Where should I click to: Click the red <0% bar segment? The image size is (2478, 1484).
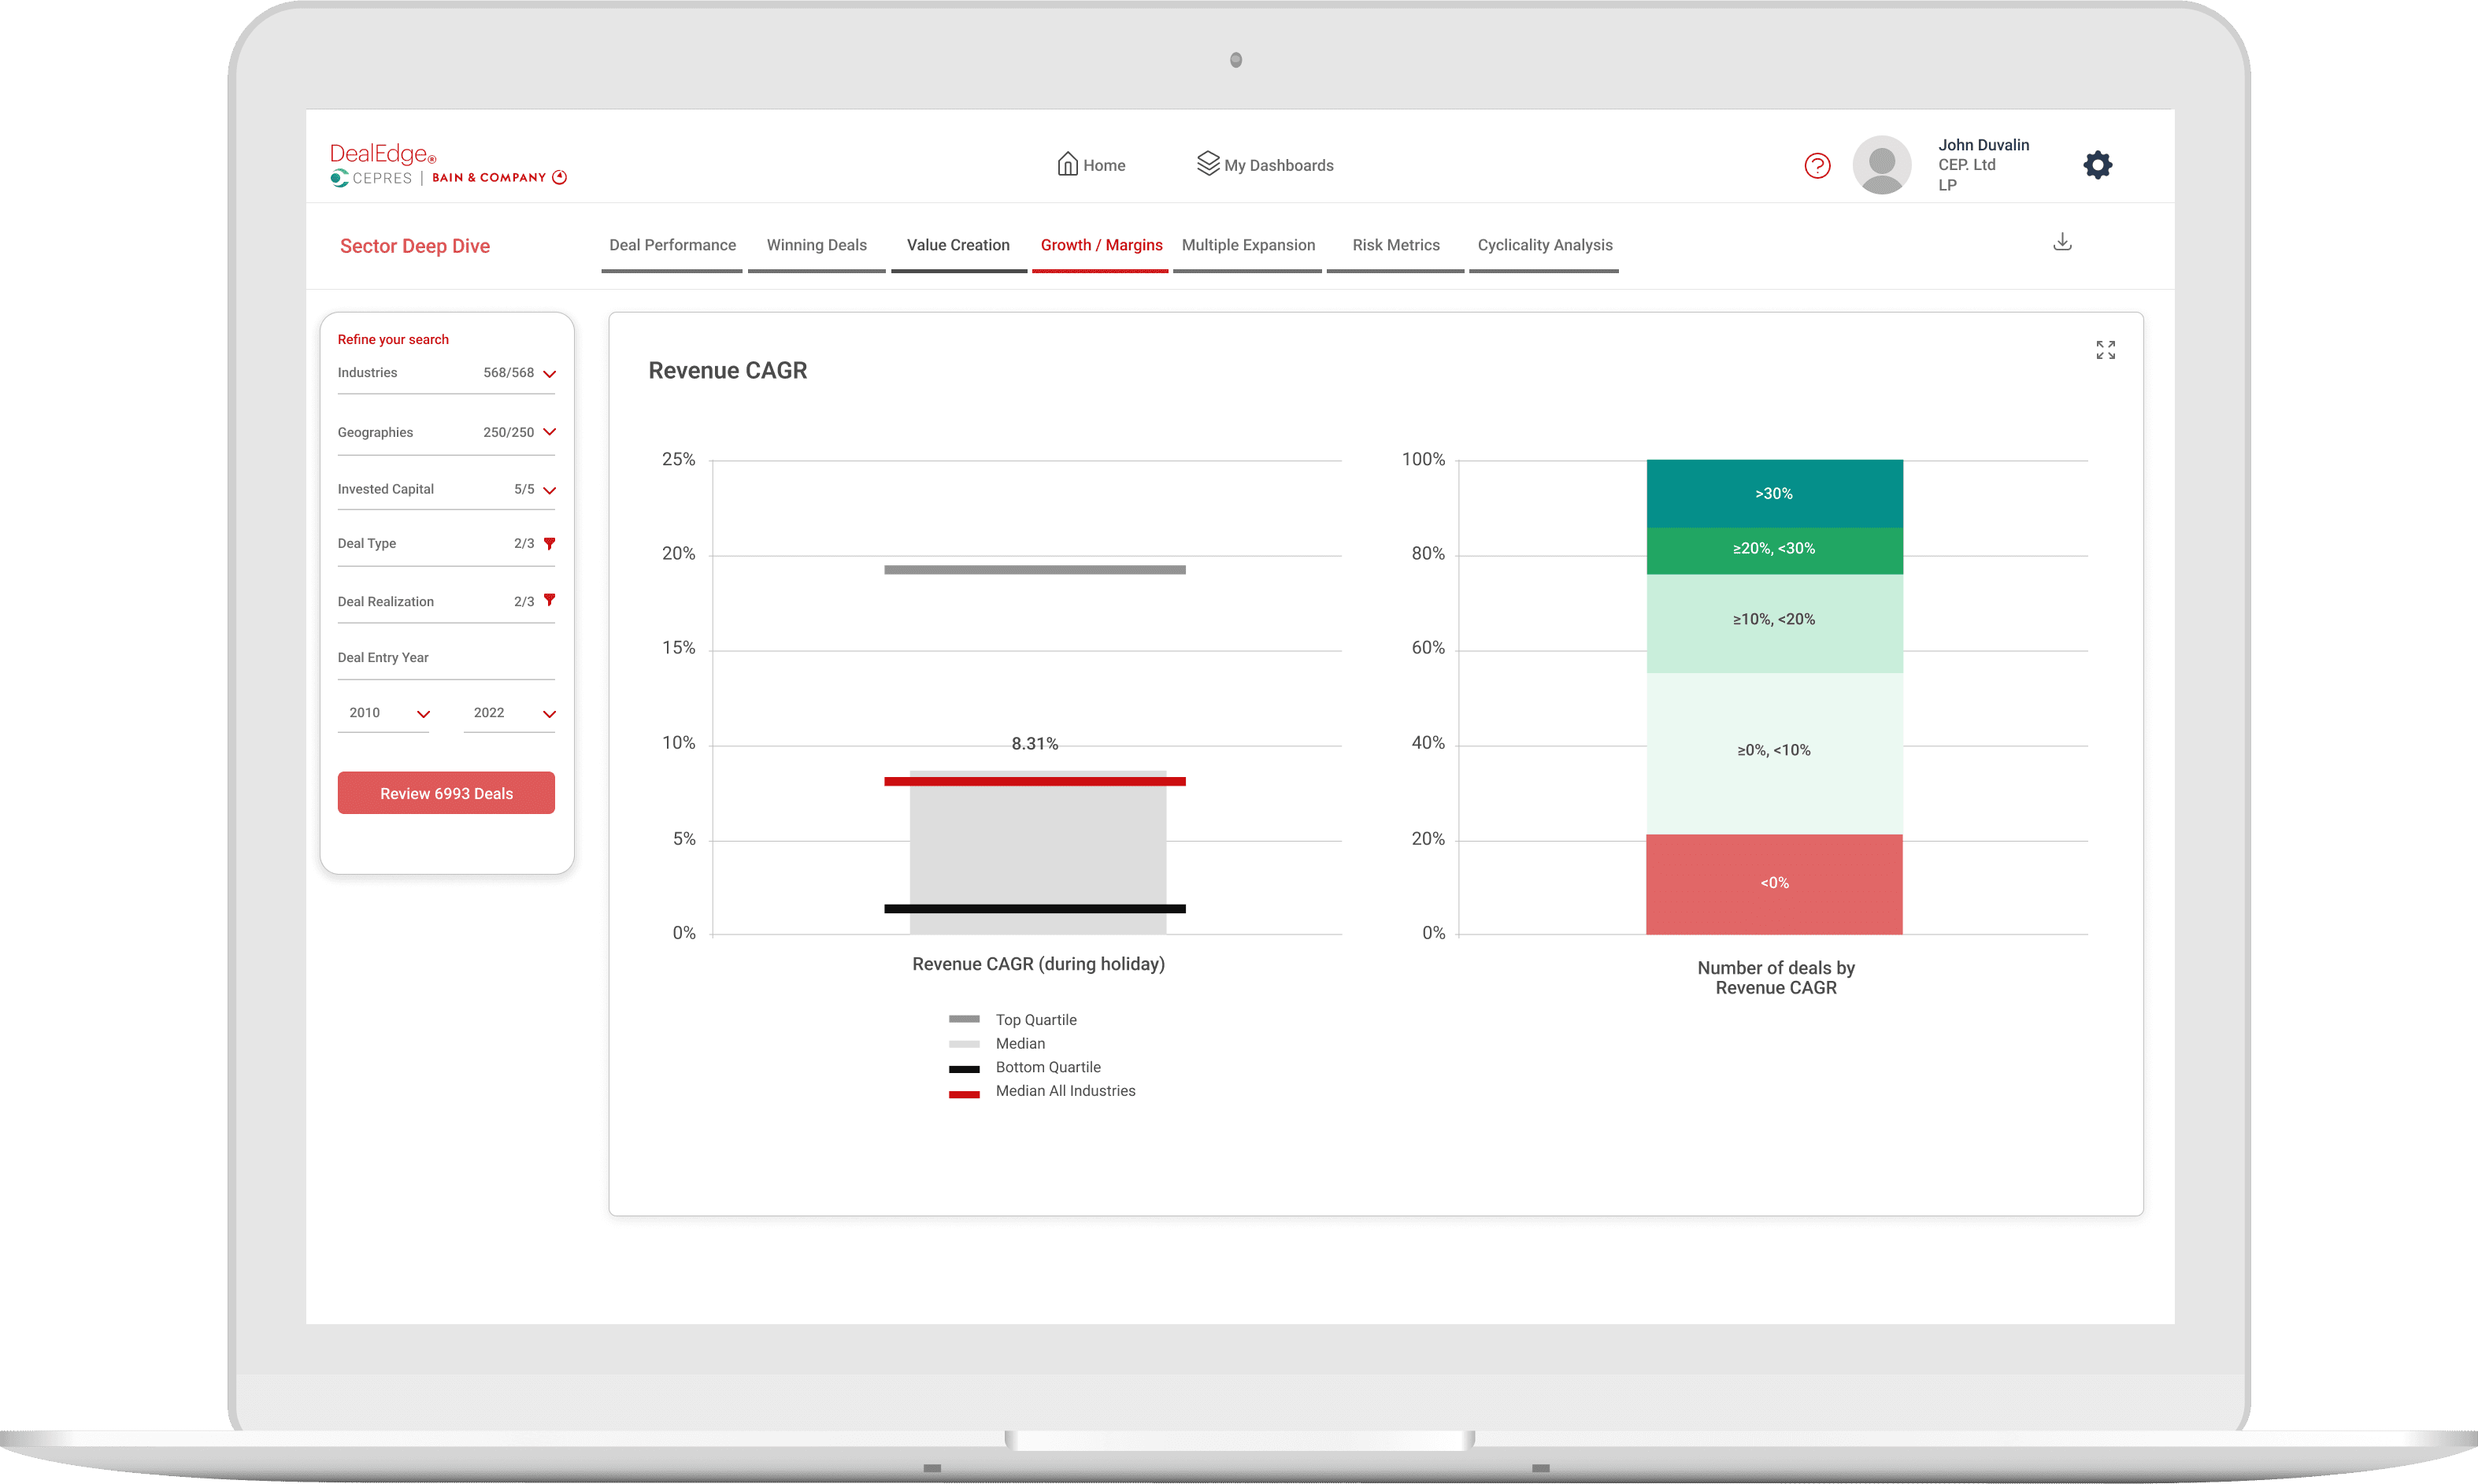pyautogui.click(x=1774, y=884)
